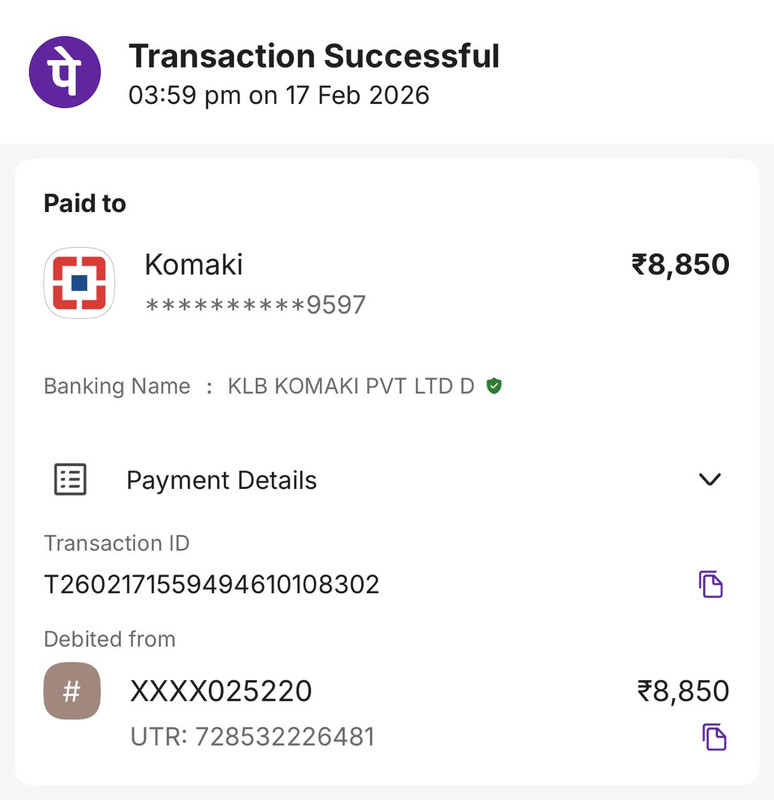The width and height of the screenshot is (774, 800).
Task: Tap the debited account XXXX025220
Action: [221, 691]
